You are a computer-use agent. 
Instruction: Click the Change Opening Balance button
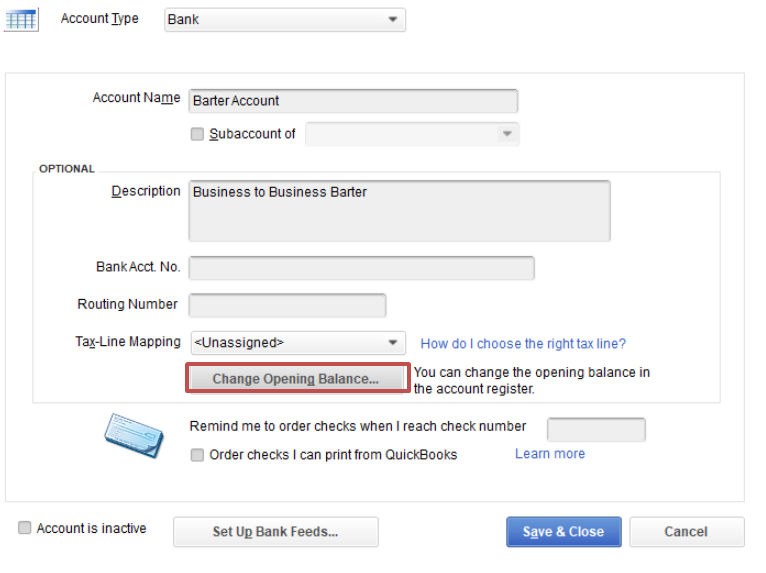click(x=296, y=379)
